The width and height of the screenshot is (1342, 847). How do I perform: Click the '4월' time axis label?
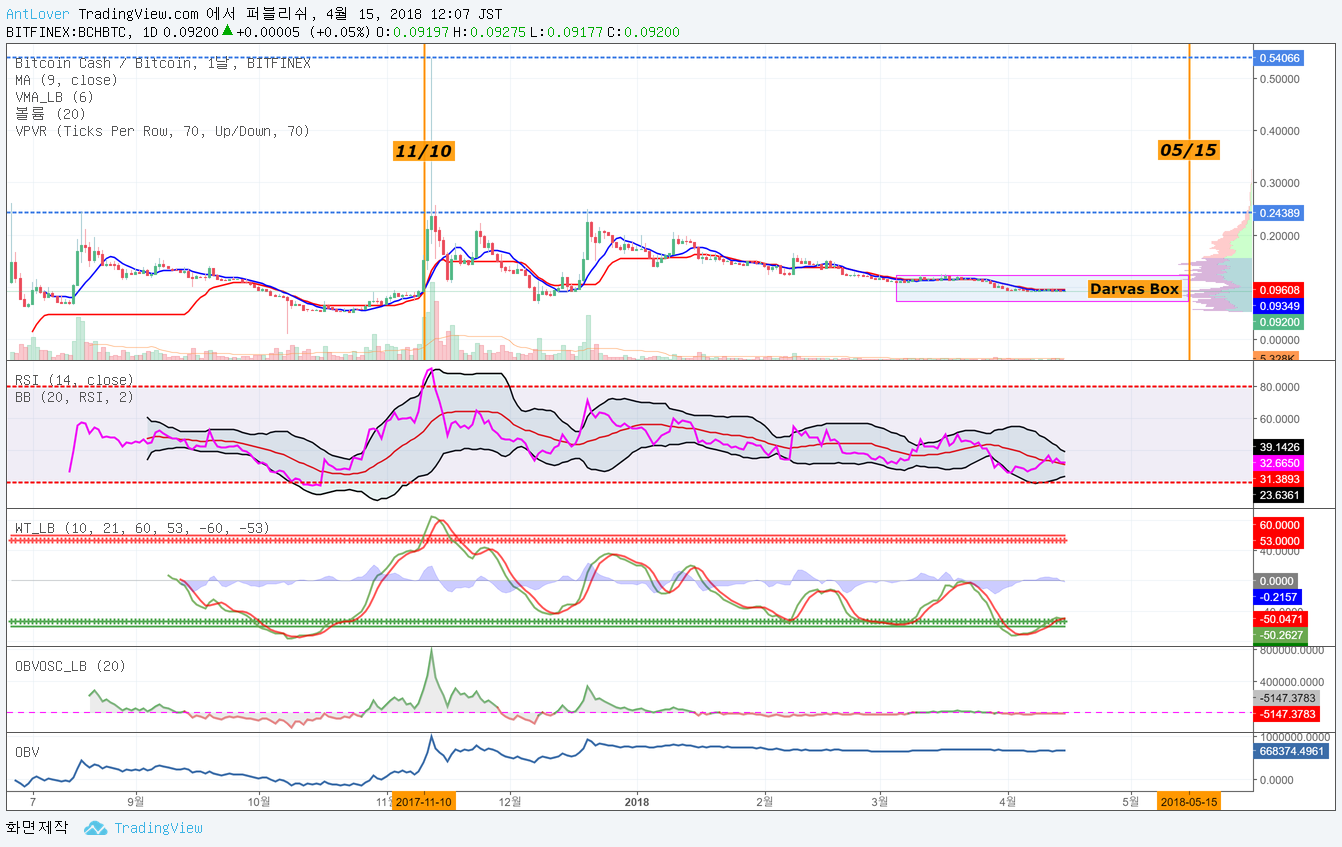pos(1008,802)
